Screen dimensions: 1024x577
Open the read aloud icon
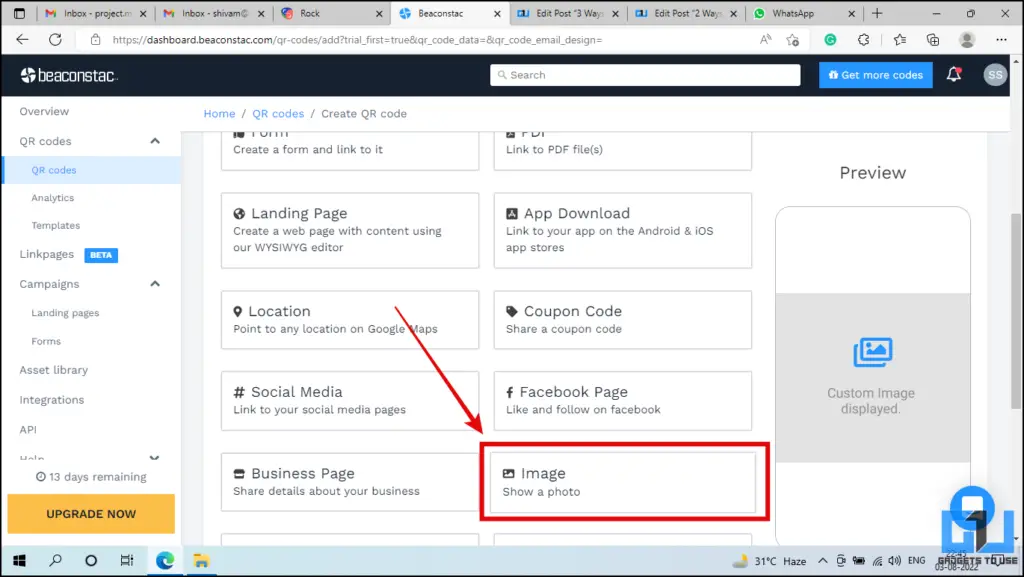tap(765, 40)
